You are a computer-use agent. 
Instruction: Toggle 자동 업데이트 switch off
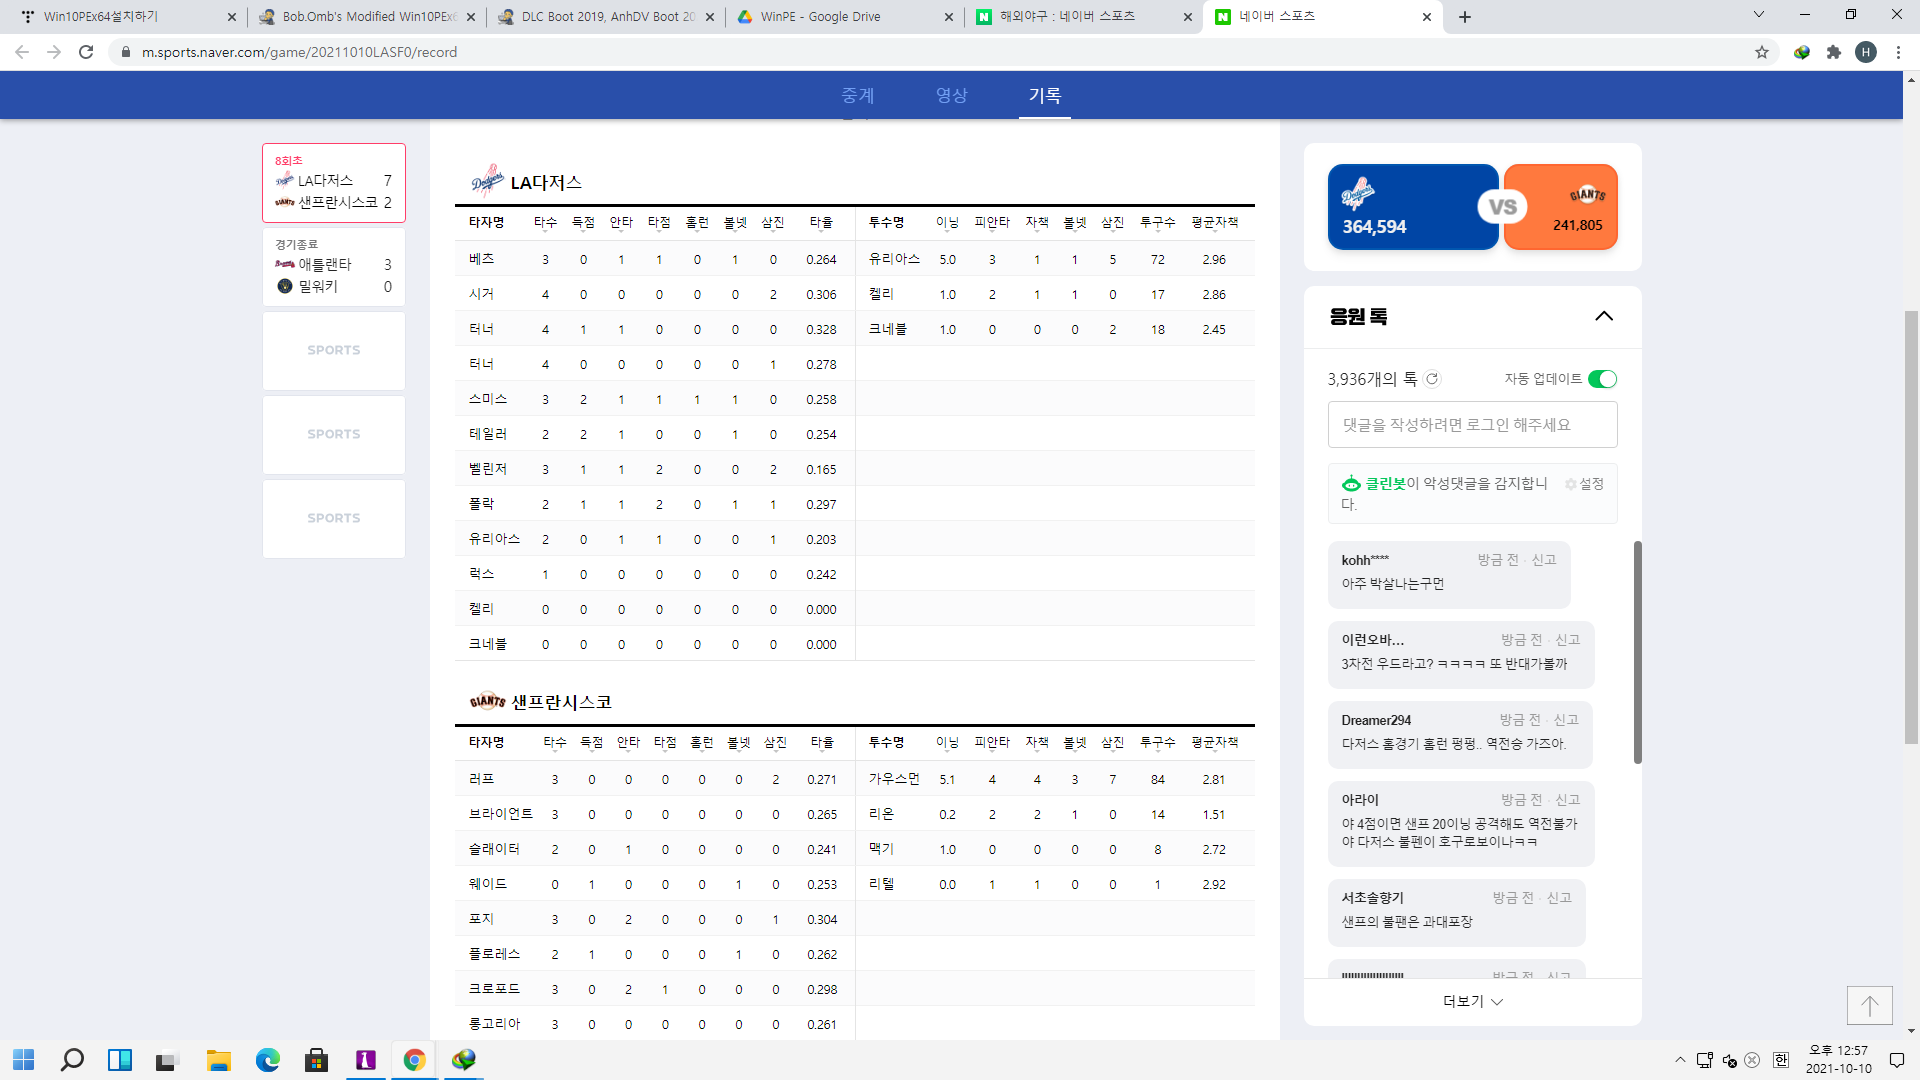(x=1602, y=379)
